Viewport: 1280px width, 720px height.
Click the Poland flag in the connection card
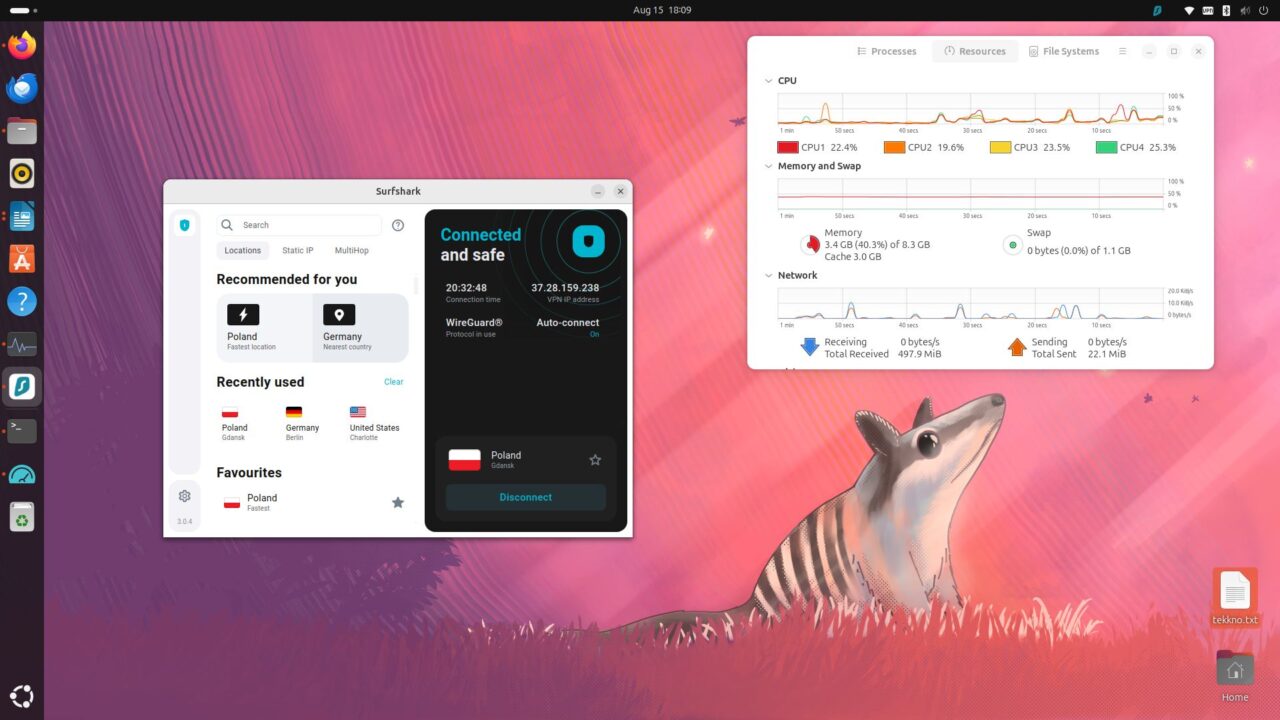point(464,460)
